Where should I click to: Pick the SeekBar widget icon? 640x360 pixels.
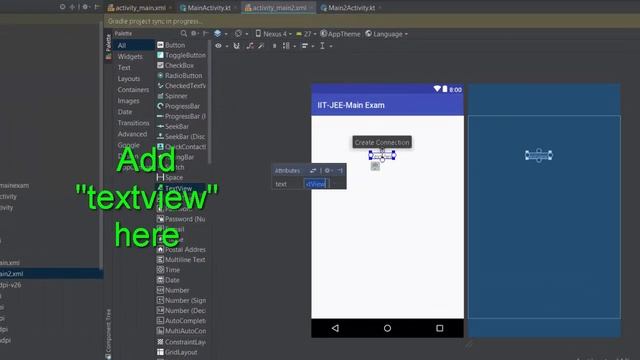pyautogui.click(x=160, y=127)
